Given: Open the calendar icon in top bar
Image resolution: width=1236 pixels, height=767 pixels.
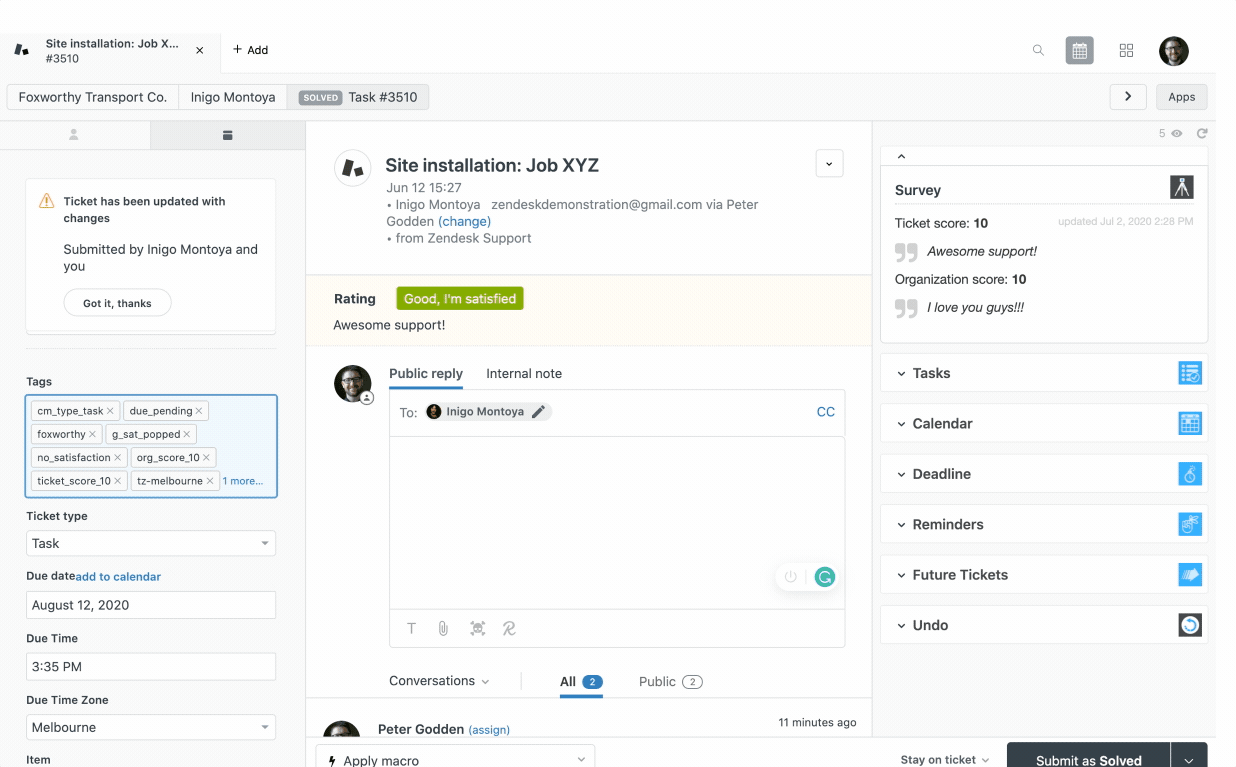Looking at the screenshot, I should pyautogui.click(x=1079, y=50).
